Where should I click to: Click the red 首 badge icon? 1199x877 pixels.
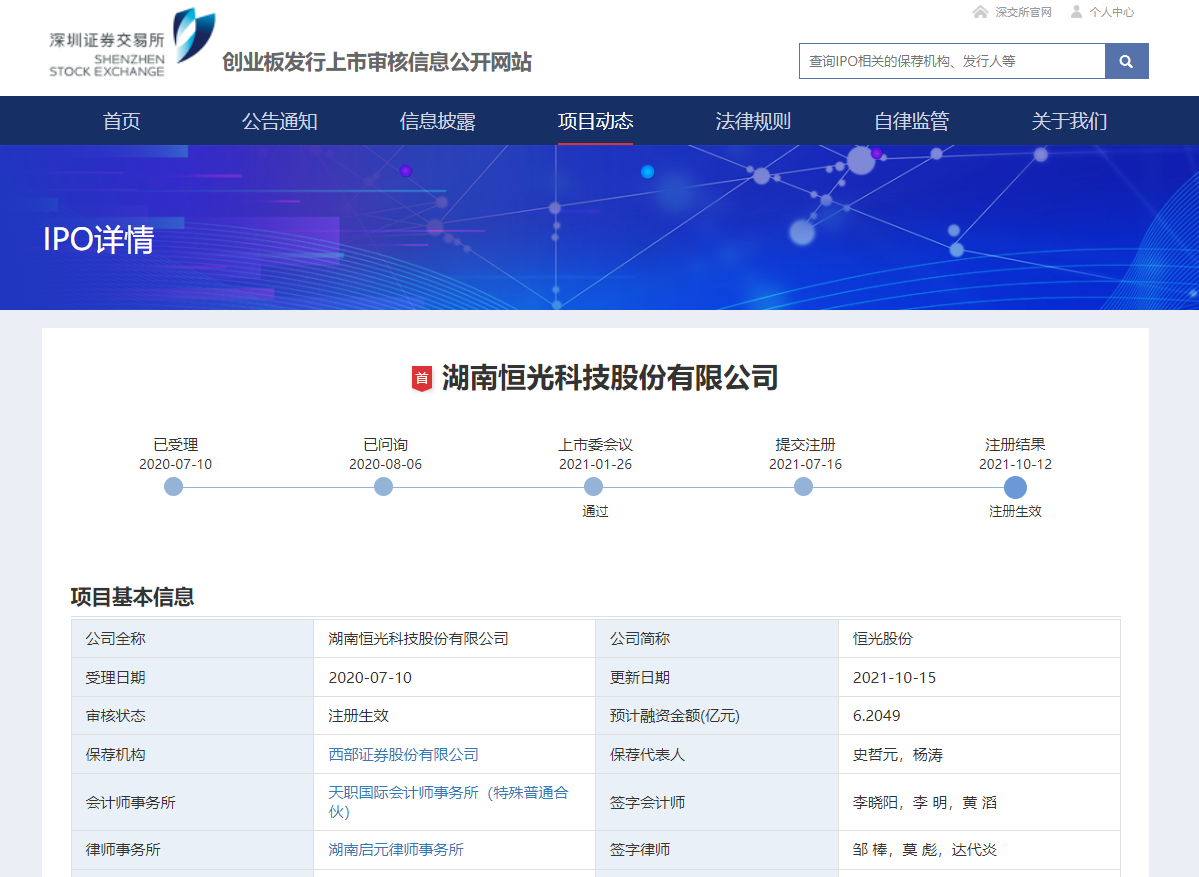(422, 378)
